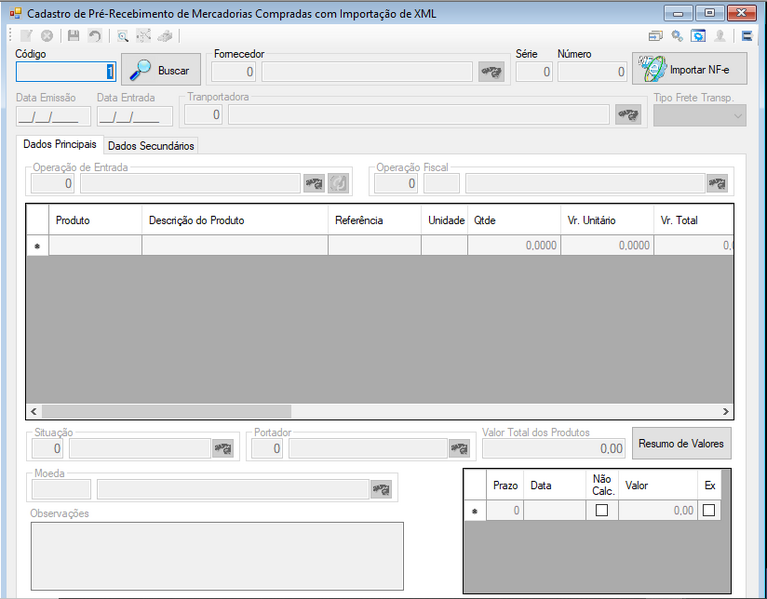
Task: Click the Tranportadora code field
Action: [x=203, y=115]
